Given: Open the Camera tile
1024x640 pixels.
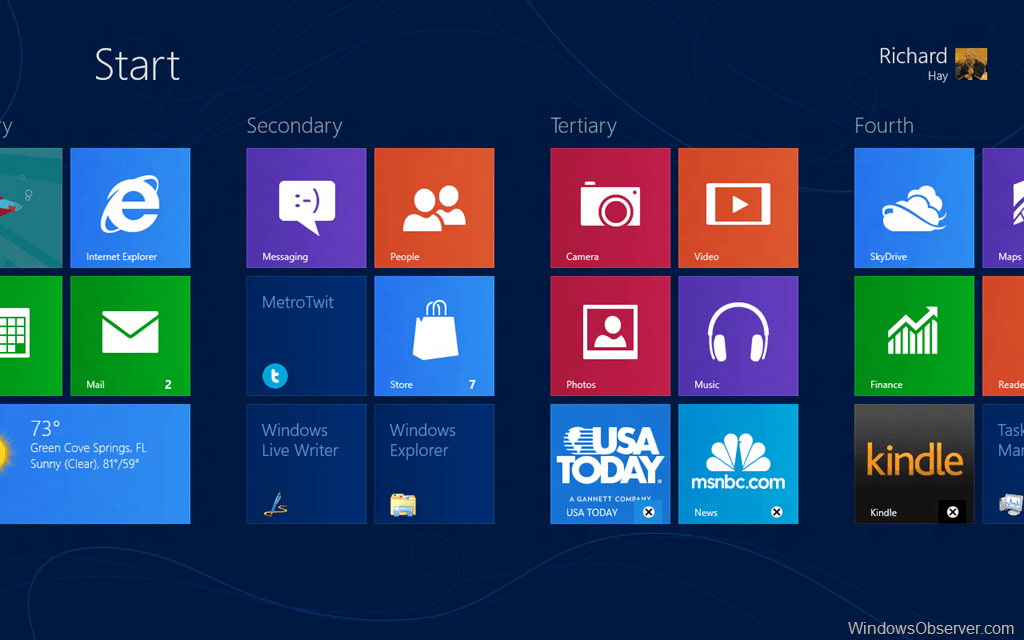Looking at the screenshot, I should 610,208.
